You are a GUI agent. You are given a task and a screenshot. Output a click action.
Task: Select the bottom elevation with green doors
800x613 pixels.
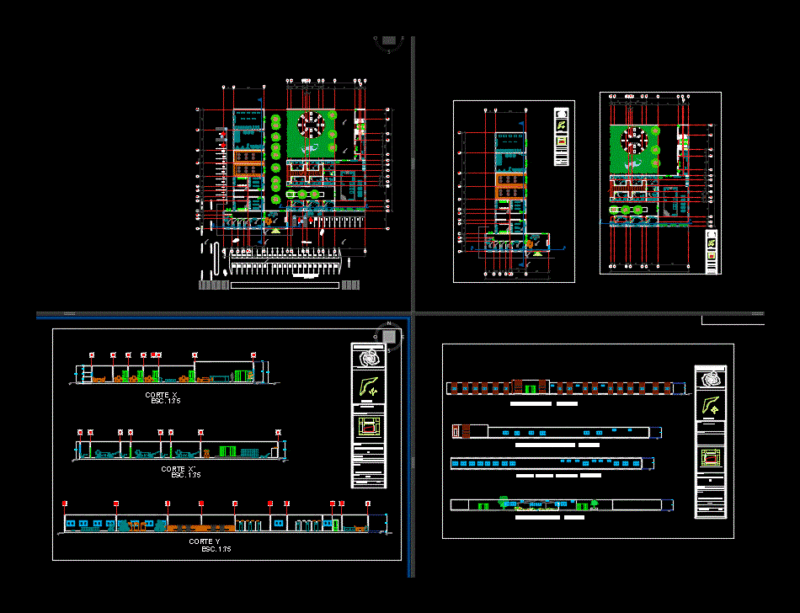(561, 505)
